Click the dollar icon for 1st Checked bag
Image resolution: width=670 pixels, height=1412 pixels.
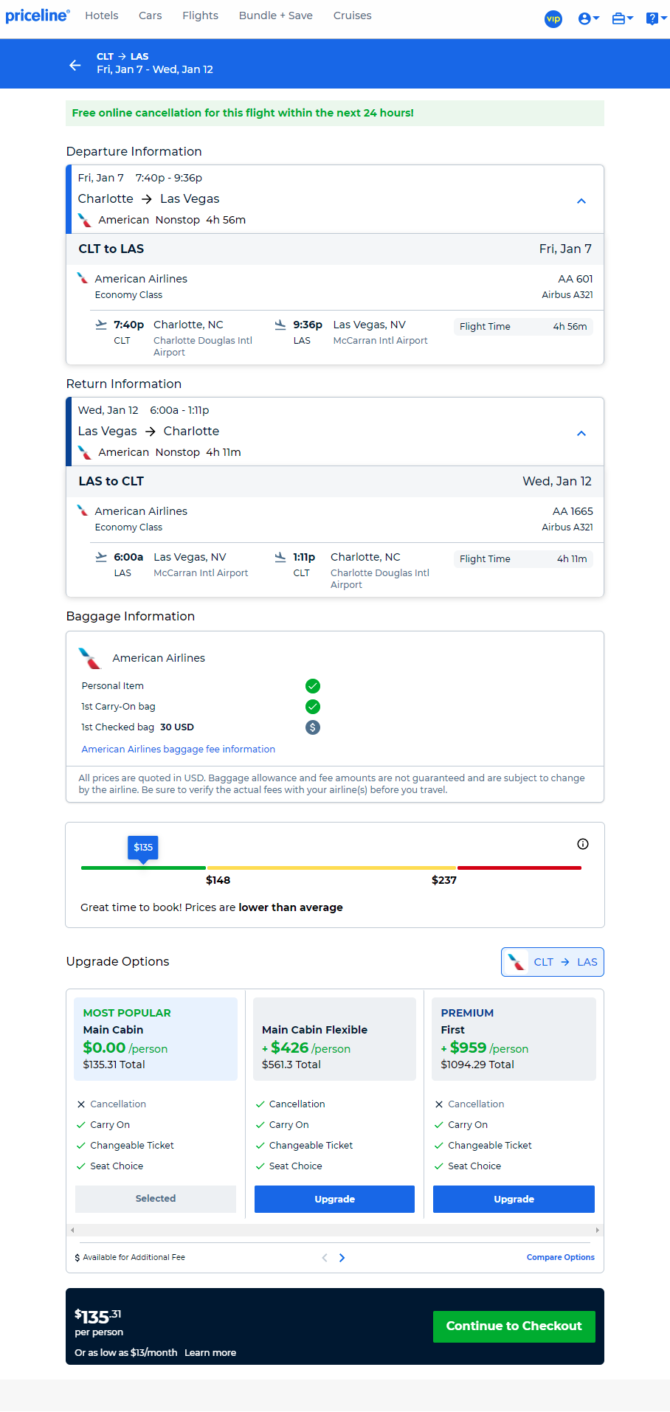[x=313, y=727]
